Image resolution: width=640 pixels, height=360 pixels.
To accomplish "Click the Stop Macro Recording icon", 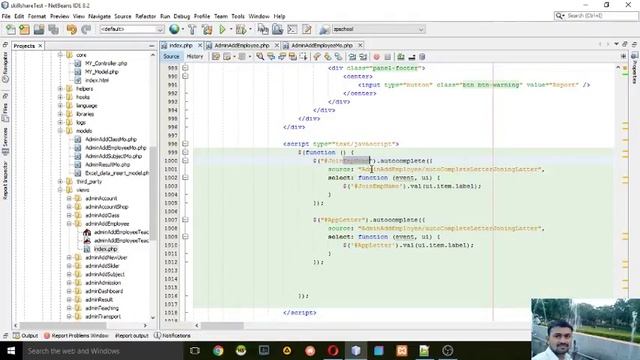I will [387, 57].
